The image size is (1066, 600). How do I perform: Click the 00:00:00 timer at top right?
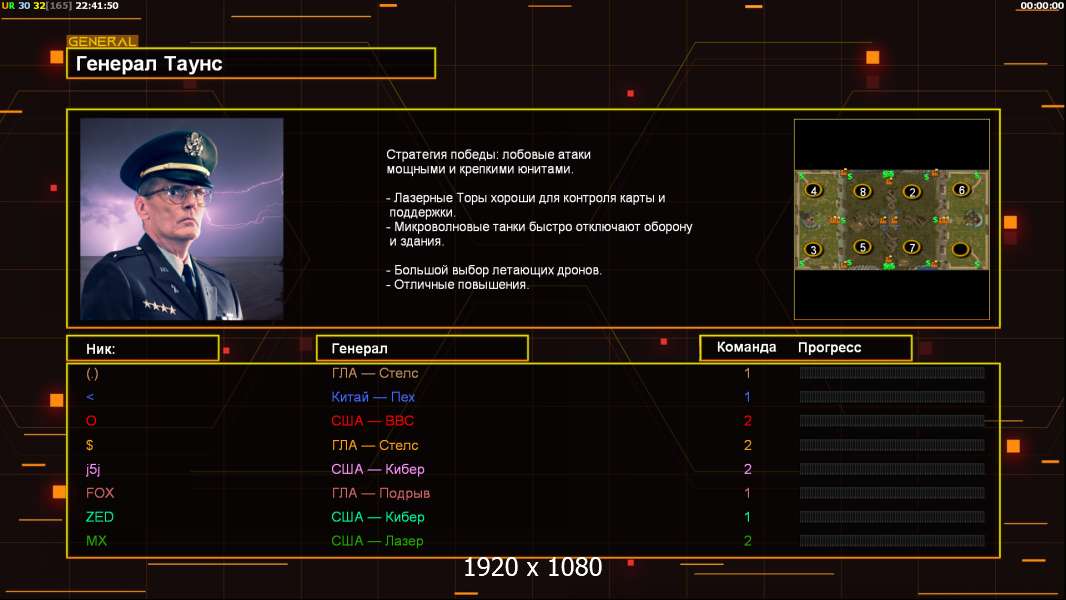coord(1042,5)
